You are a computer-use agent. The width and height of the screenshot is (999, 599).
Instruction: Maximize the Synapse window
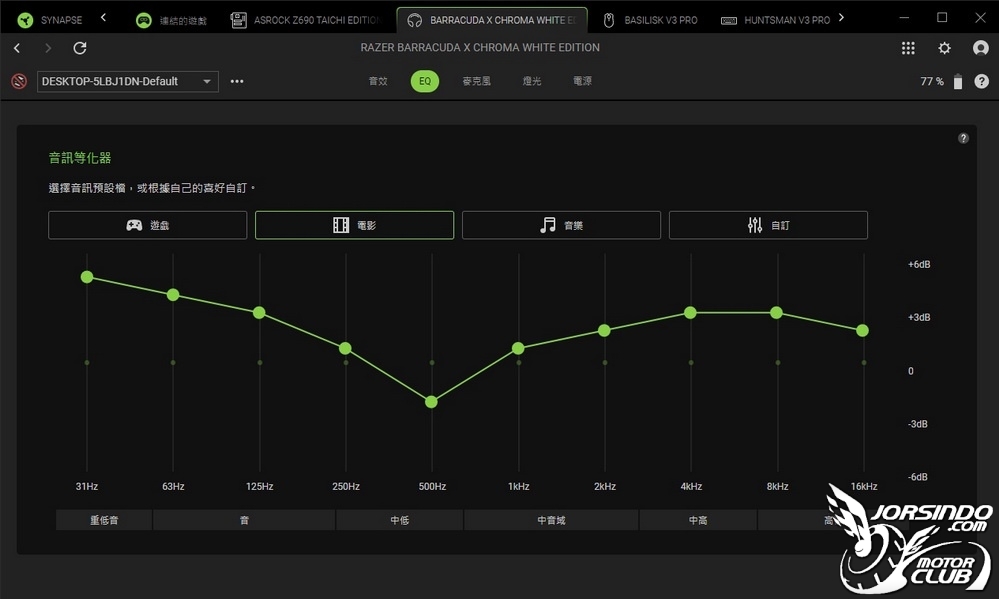942,18
